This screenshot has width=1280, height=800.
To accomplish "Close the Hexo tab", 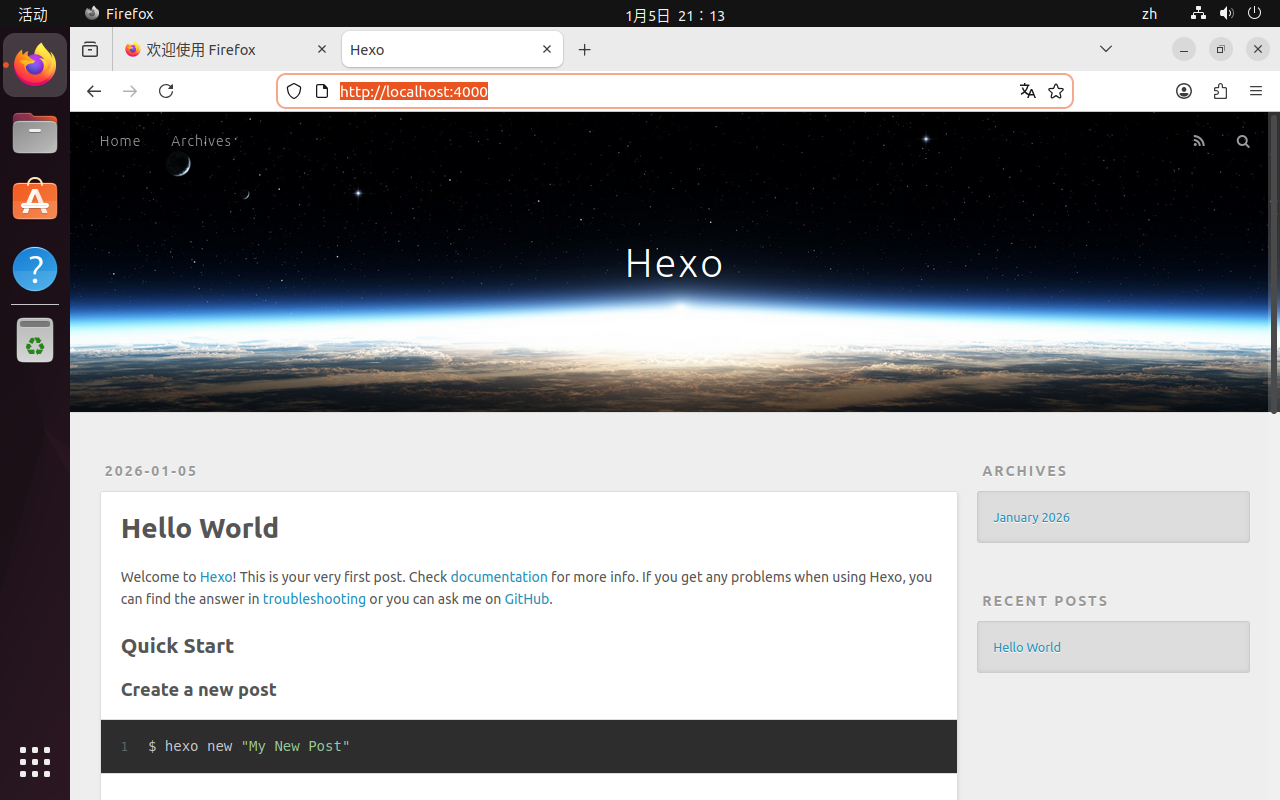I will pyautogui.click(x=547, y=49).
